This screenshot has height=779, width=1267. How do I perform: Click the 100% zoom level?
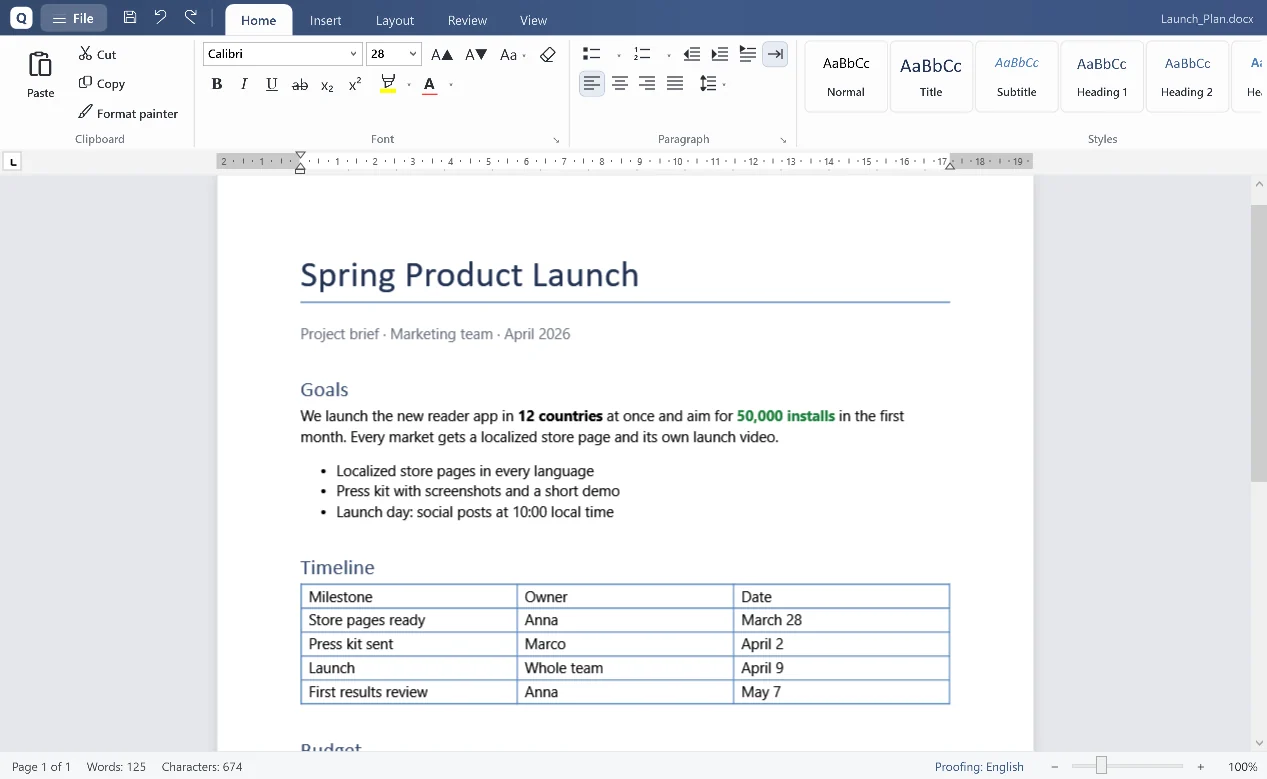(1243, 767)
